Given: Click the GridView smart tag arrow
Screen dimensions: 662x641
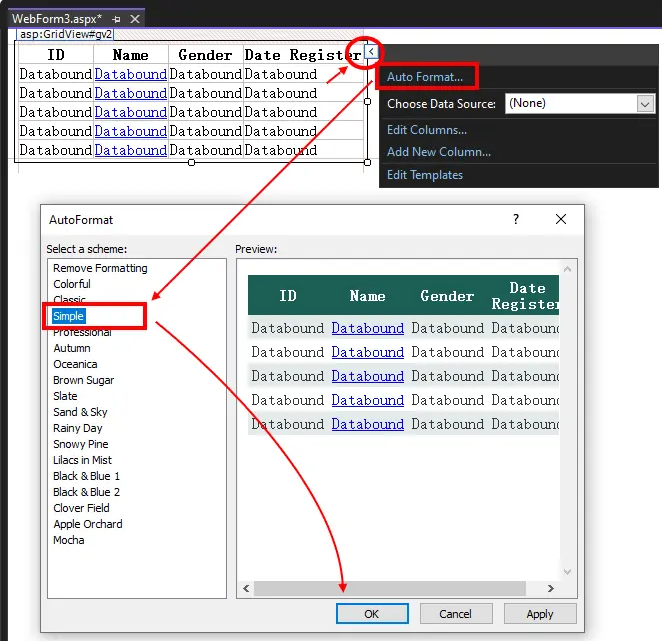Looking at the screenshot, I should click(370, 51).
